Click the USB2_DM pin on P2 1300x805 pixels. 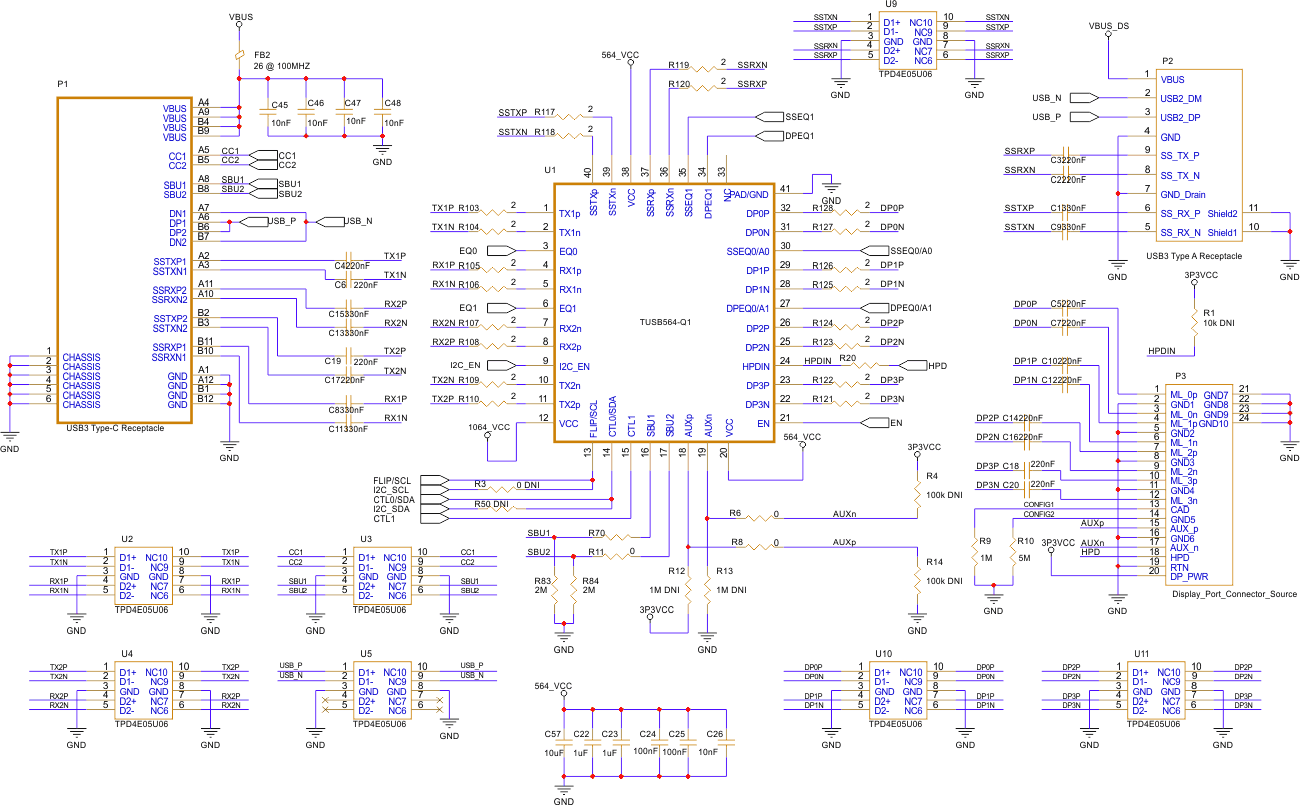[x=1182, y=98]
